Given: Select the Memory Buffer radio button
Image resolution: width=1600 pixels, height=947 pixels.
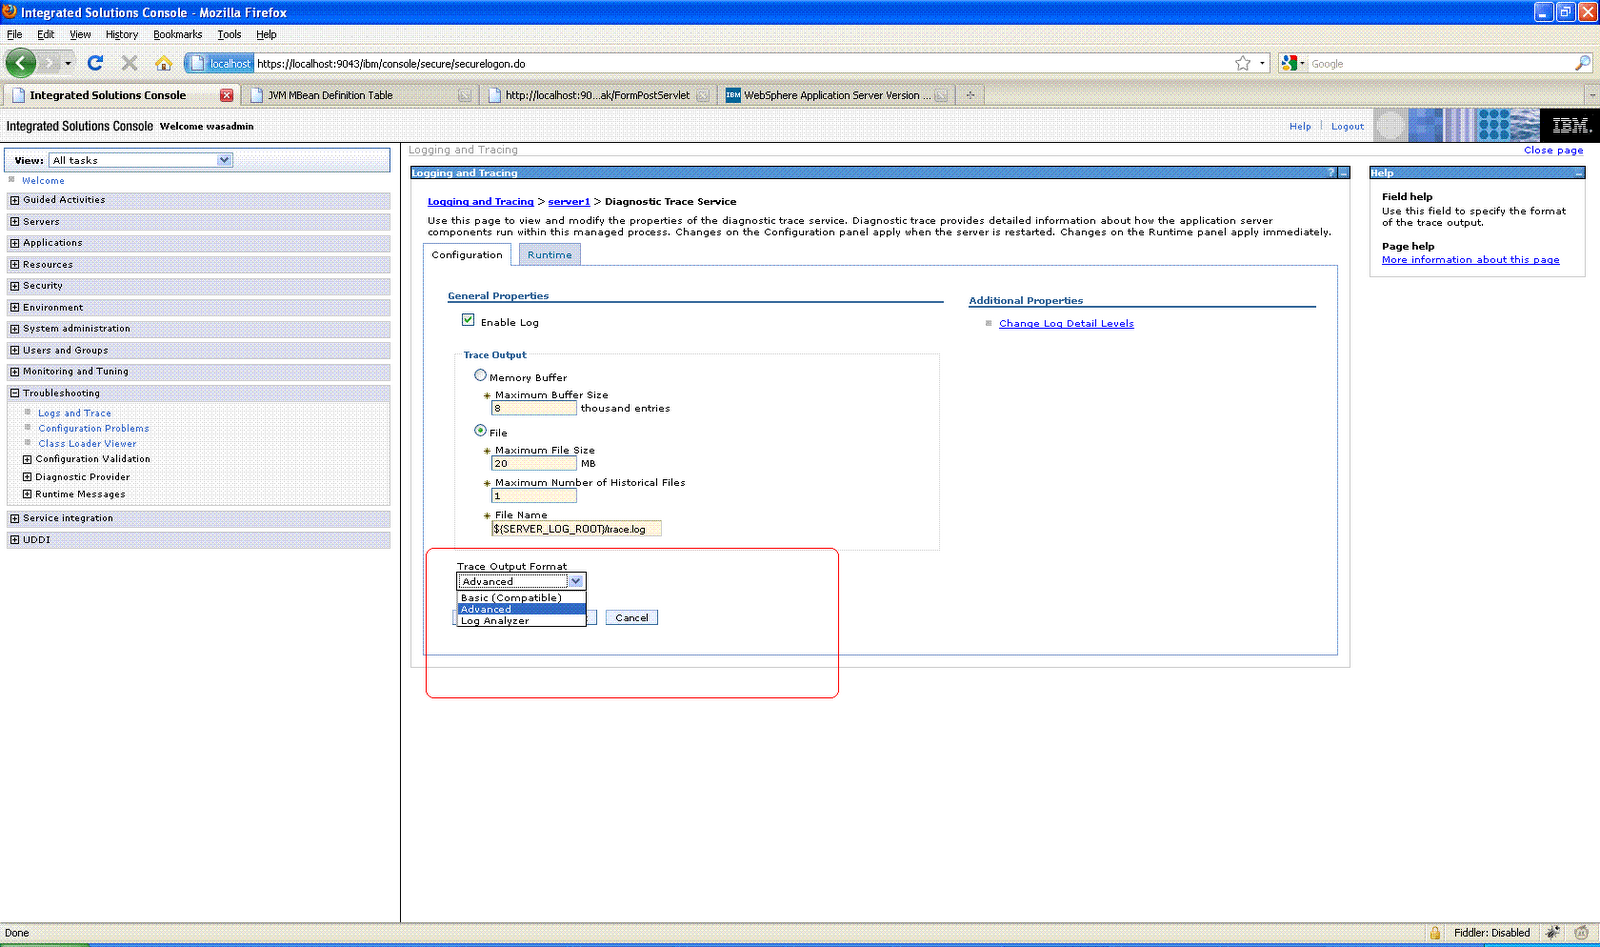Looking at the screenshot, I should pos(480,375).
